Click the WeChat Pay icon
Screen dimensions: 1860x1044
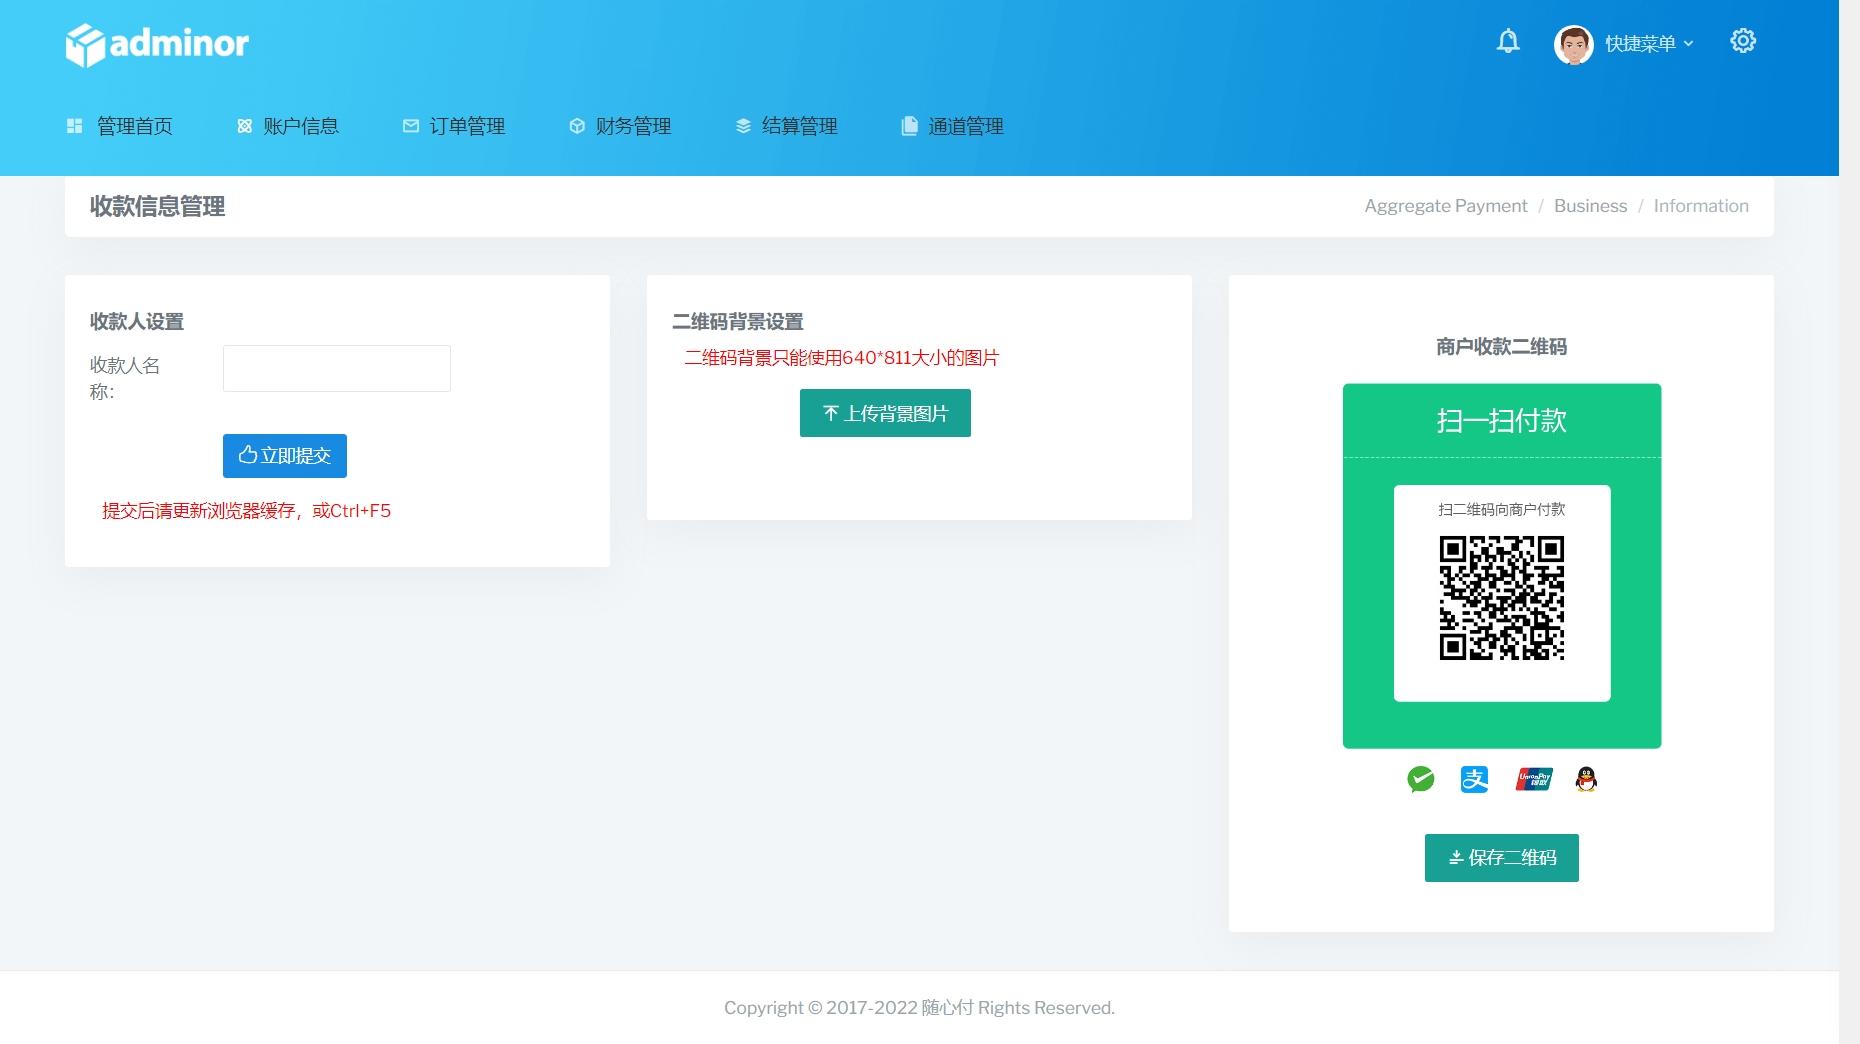tap(1421, 779)
